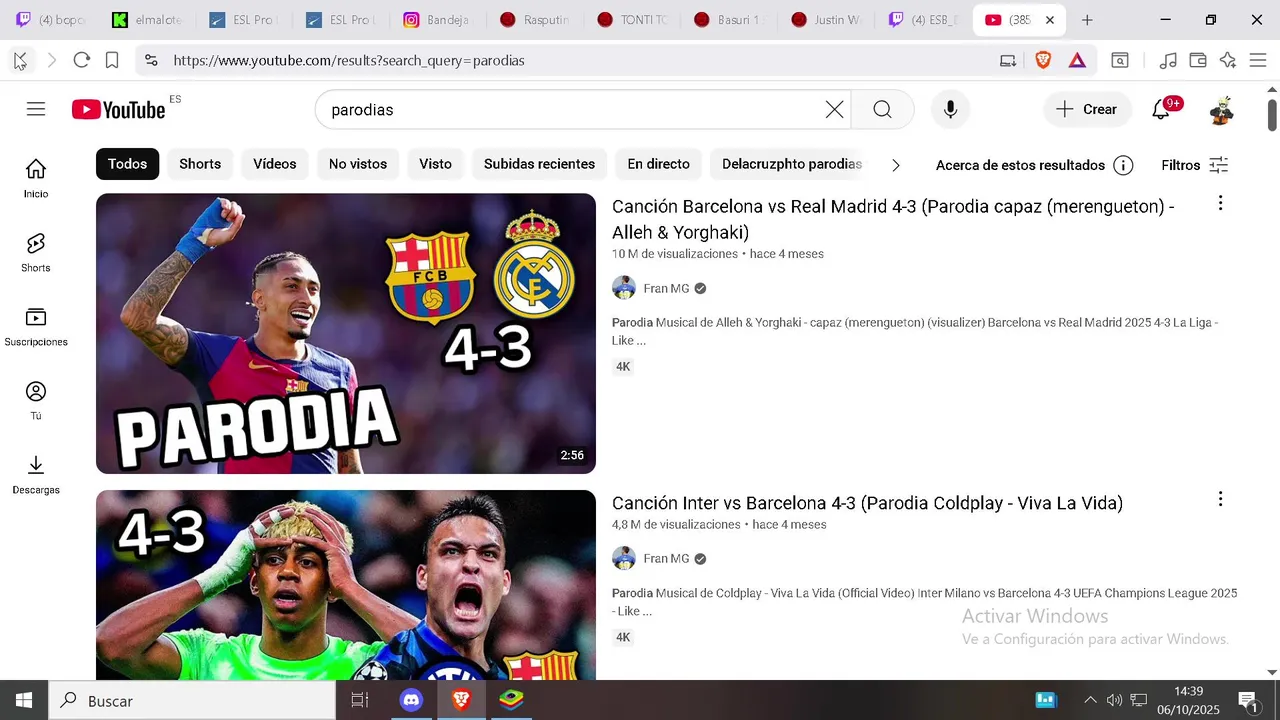Viewport: 1280px width, 720px height.
Task: Open three-dot menu for Inter vs Barcelona video
Action: 1220,499
